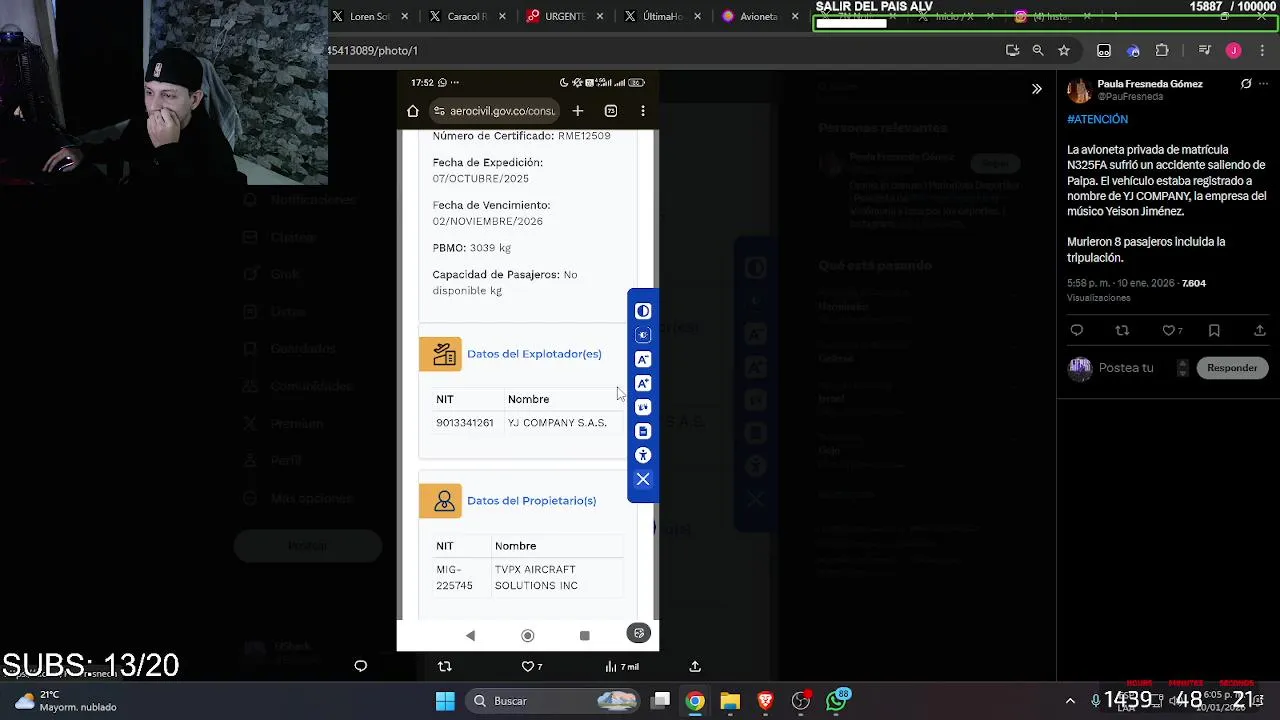Image resolution: width=1280 pixels, height=720 pixels.
Task: Close the Caracol browser tab
Action: pyautogui.click(x=502, y=16)
